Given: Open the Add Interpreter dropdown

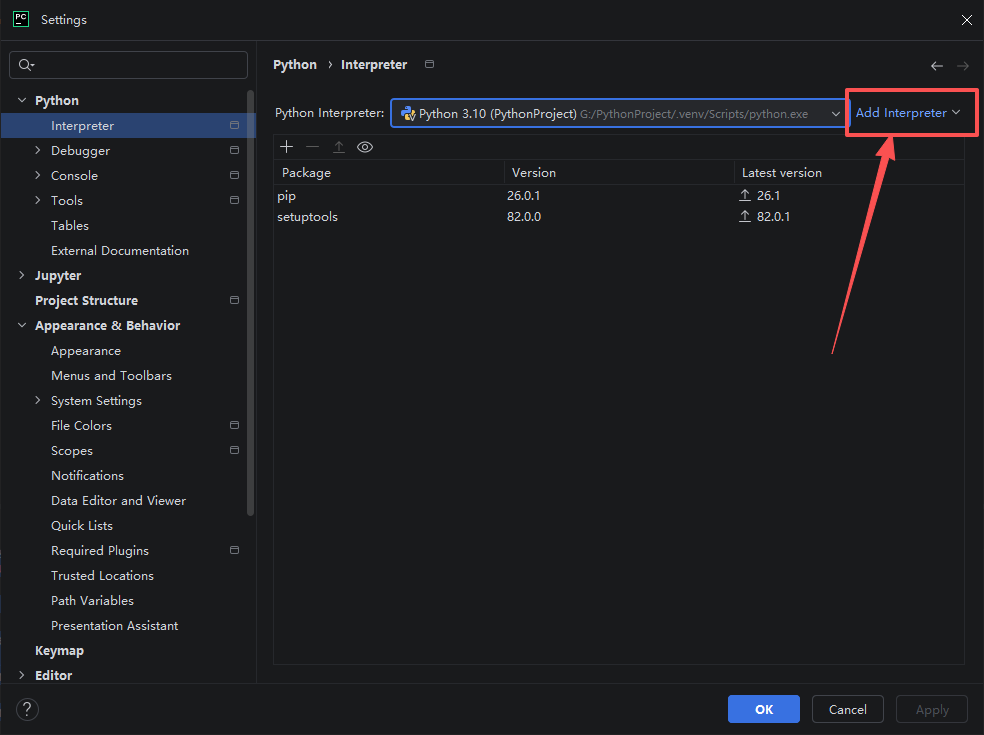Looking at the screenshot, I should [x=908, y=113].
